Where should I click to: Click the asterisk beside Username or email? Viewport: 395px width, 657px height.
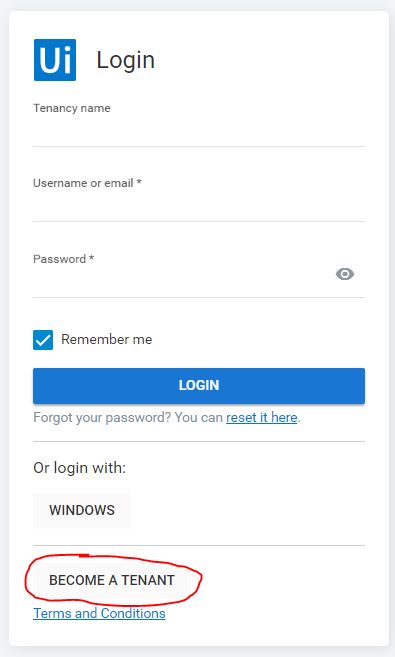tap(139, 182)
